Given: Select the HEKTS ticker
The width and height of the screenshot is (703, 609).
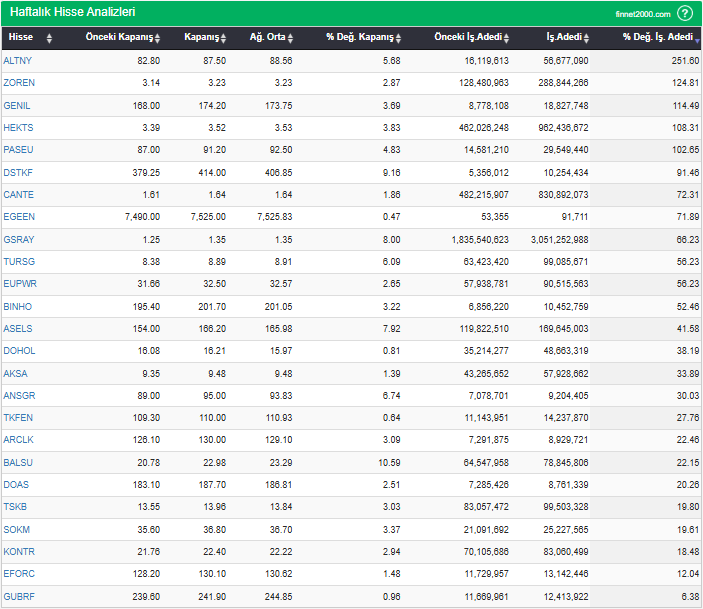Looking at the screenshot, I should pos(18,128).
